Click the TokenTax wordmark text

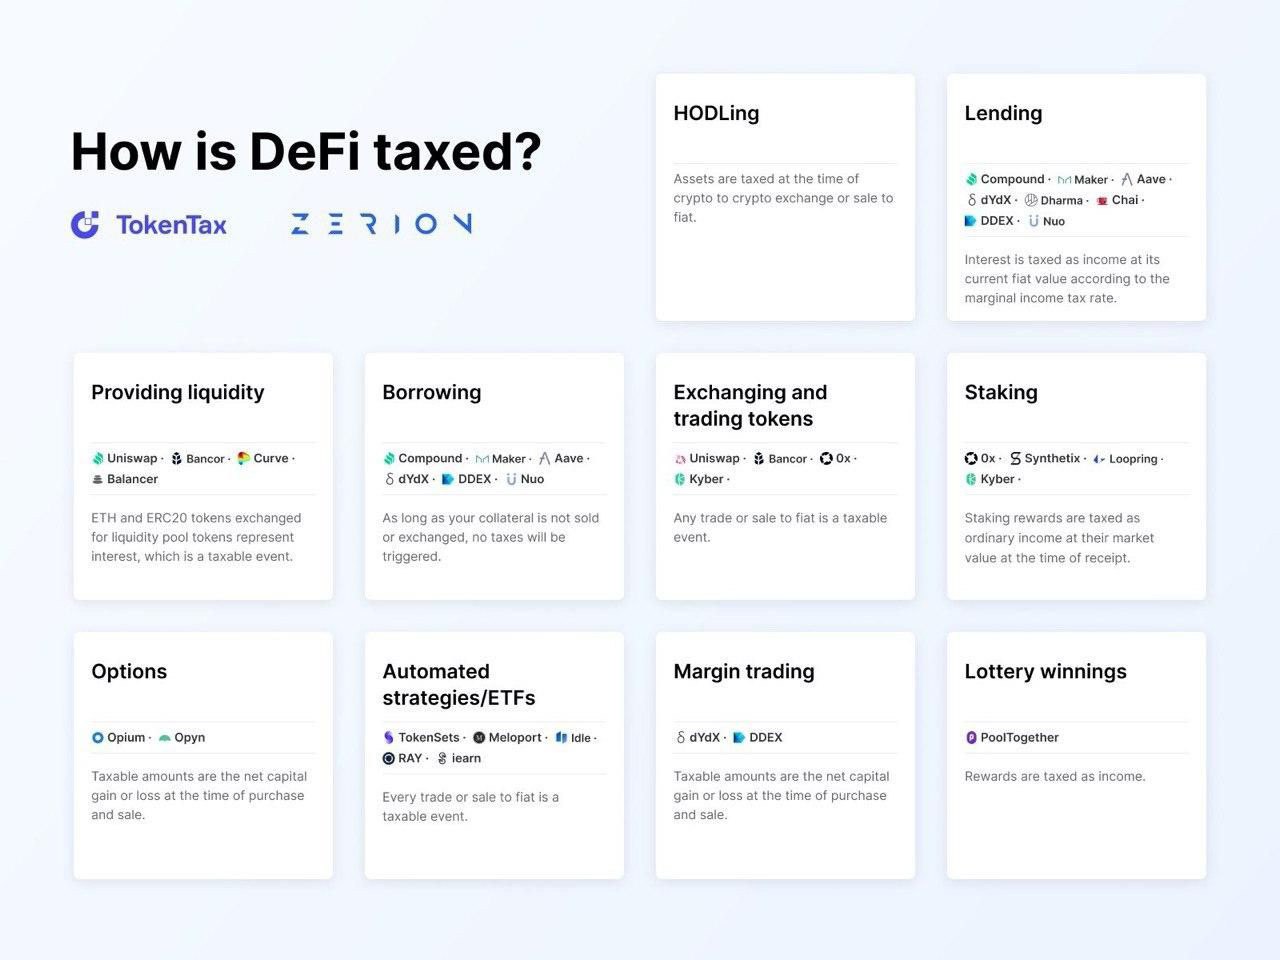pos(171,224)
